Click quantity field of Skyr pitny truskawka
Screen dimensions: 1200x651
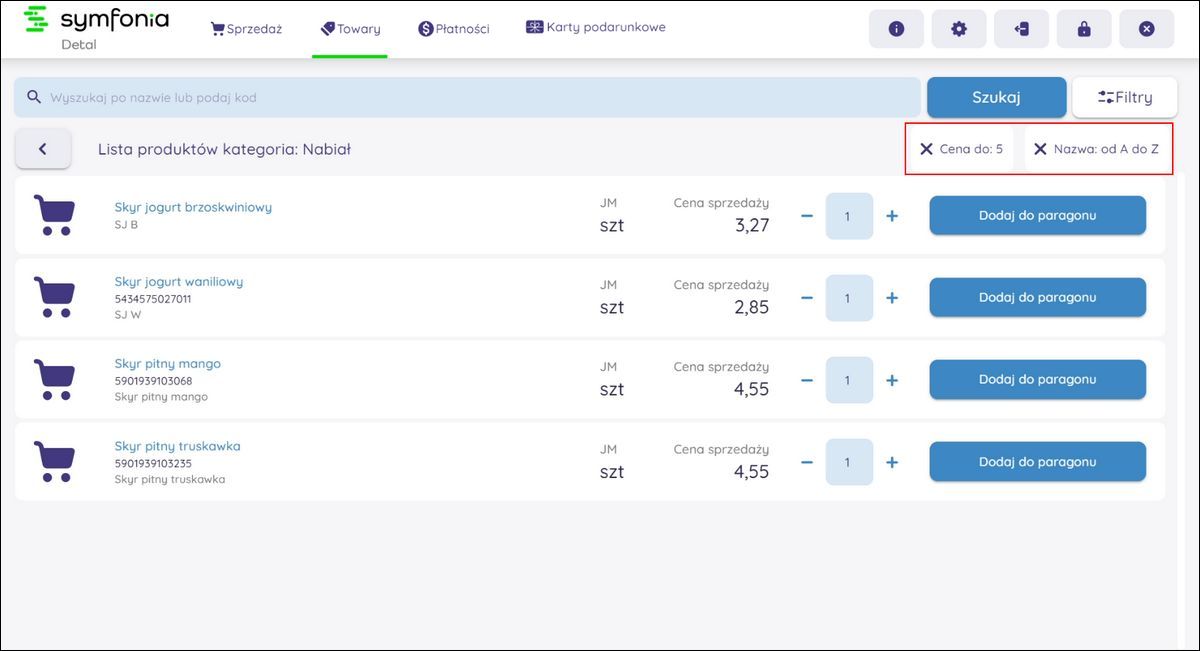pyautogui.click(x=849, y=462)
